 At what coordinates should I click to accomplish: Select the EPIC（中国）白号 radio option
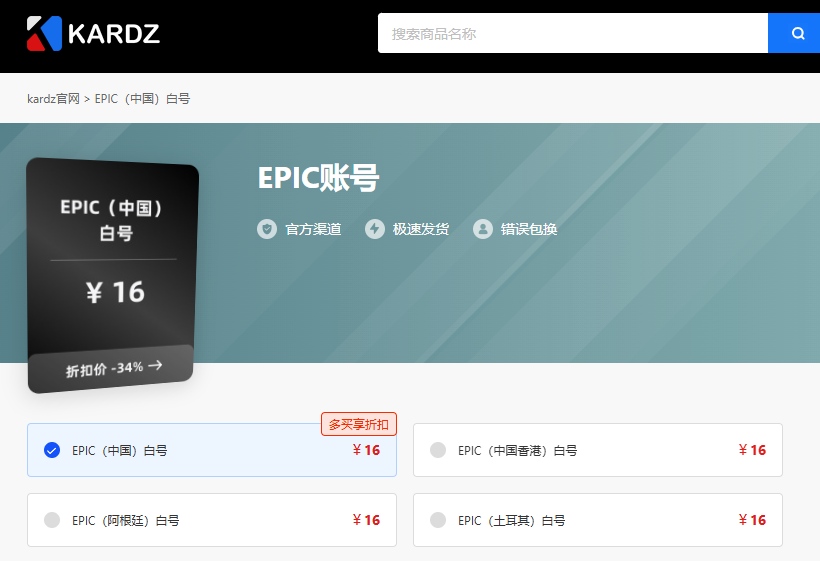(52, 450)
